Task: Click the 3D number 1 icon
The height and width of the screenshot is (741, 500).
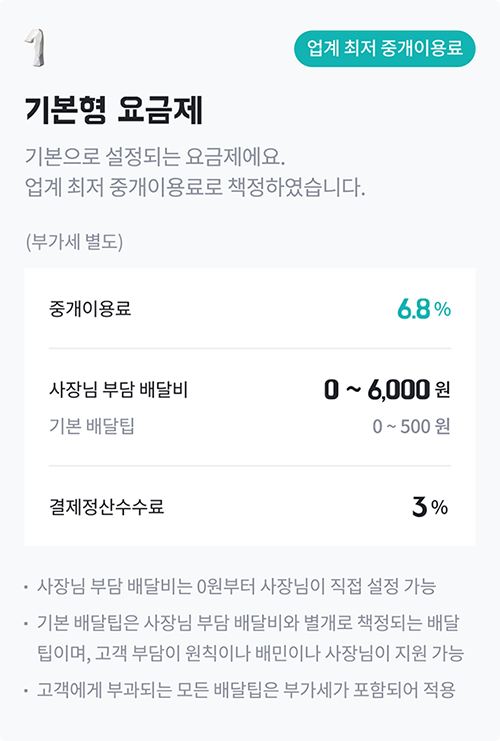Action: pyautogui.click(x=35, y=48)
